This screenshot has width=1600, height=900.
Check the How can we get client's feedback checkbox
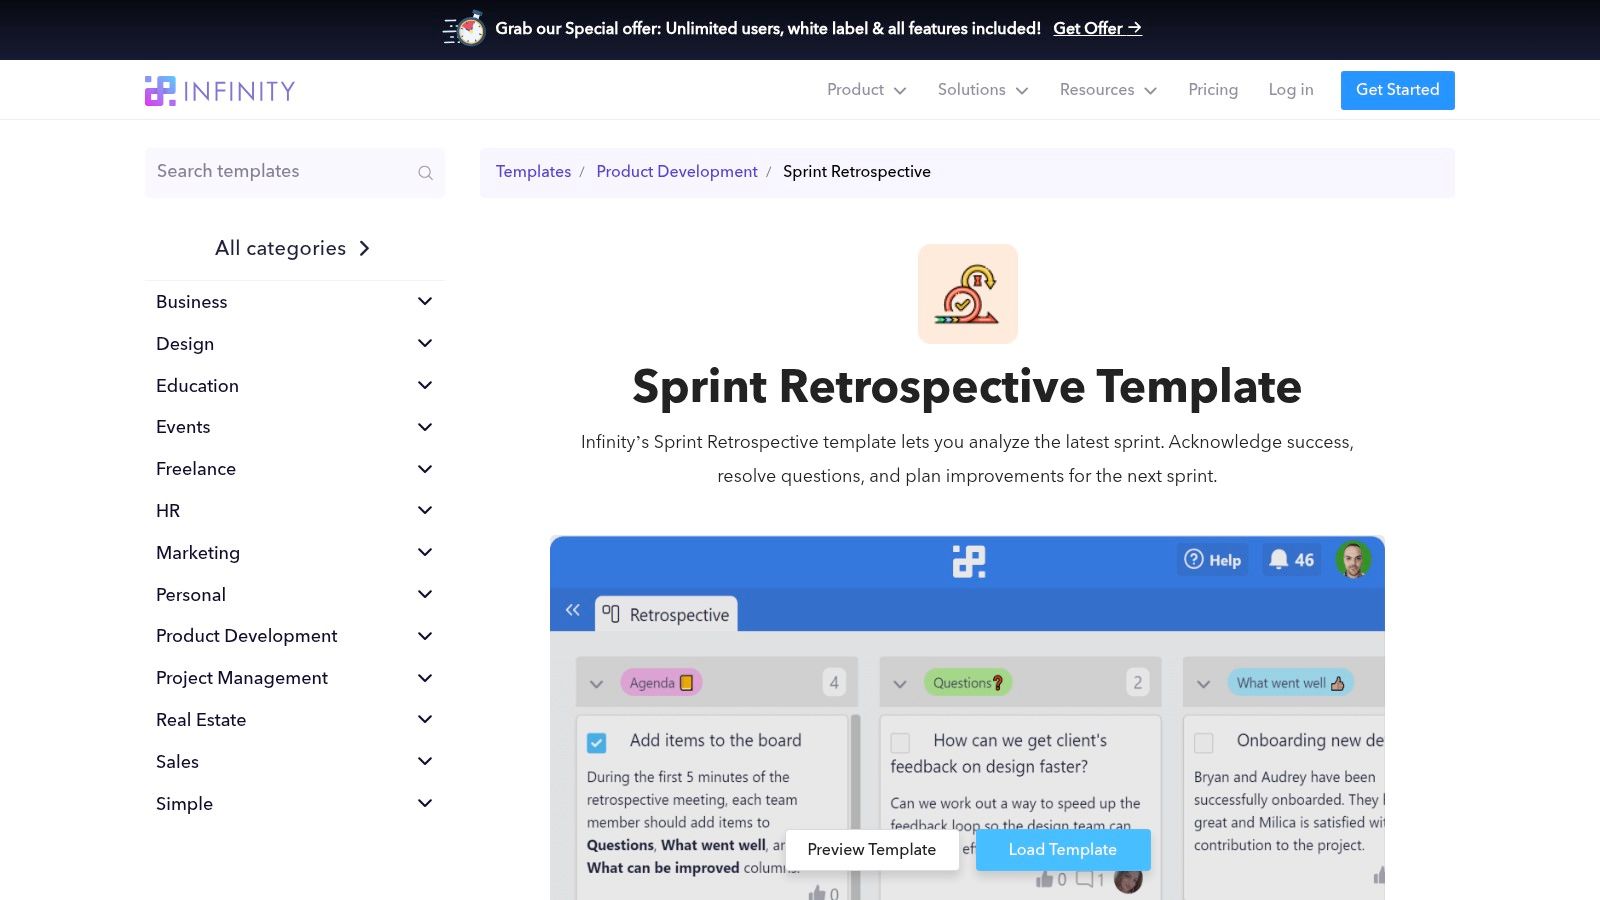[x=900, y=743]
